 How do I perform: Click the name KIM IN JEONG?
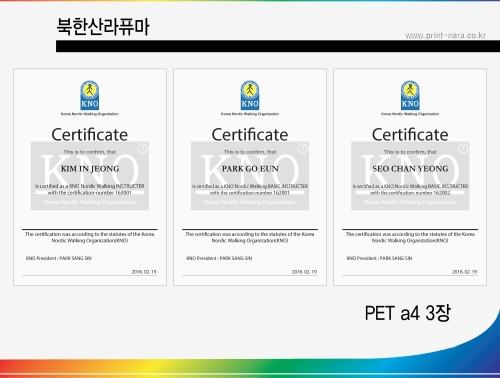click(90, 169)
